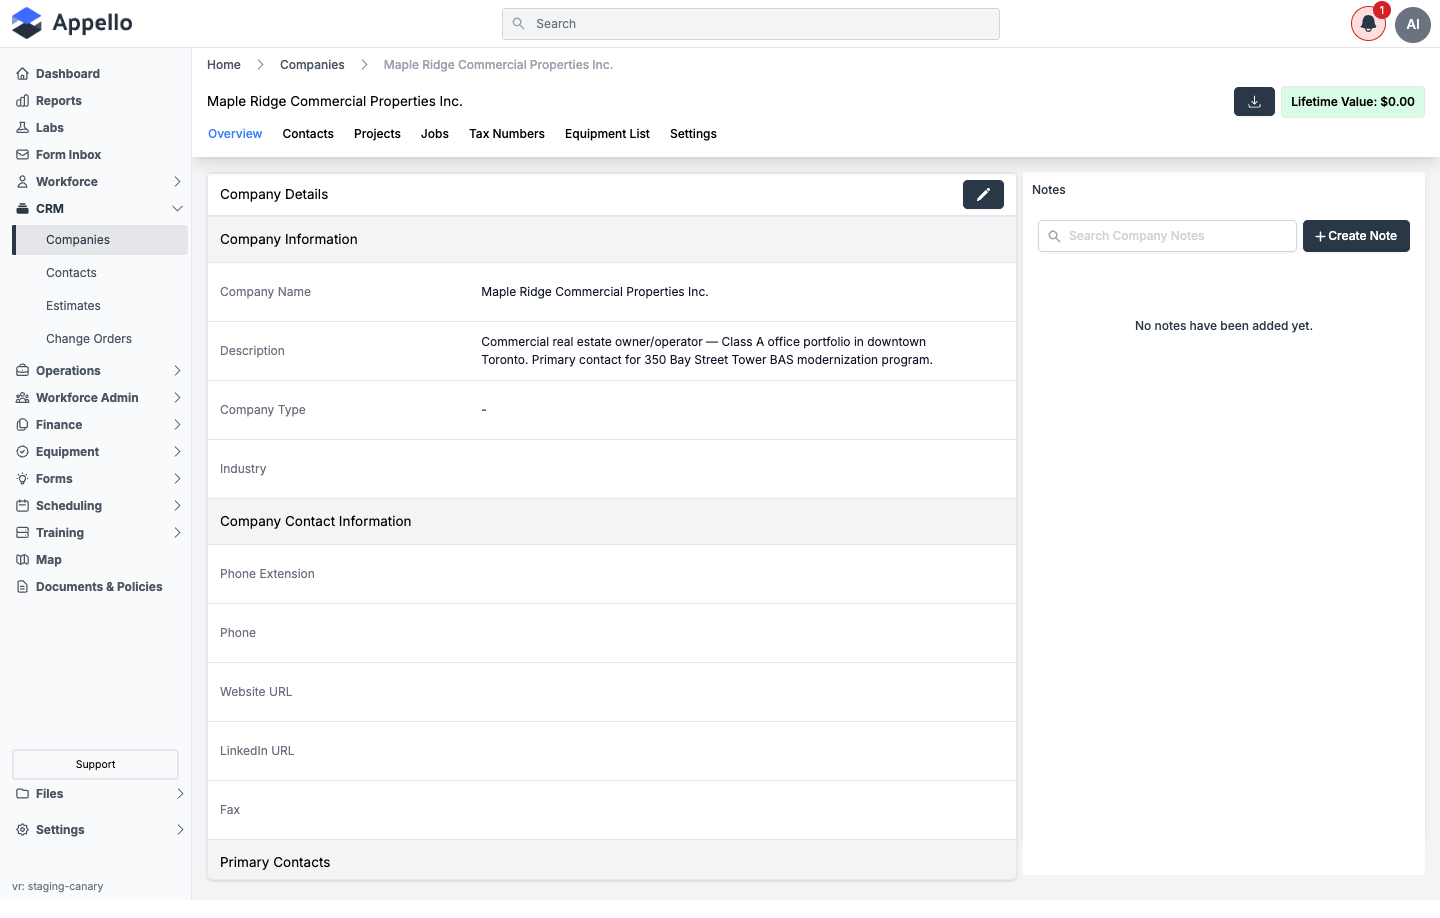This screenshot has height=918, width=1440.
Task: Switch to the Projects tab
Action: point(377,134)
